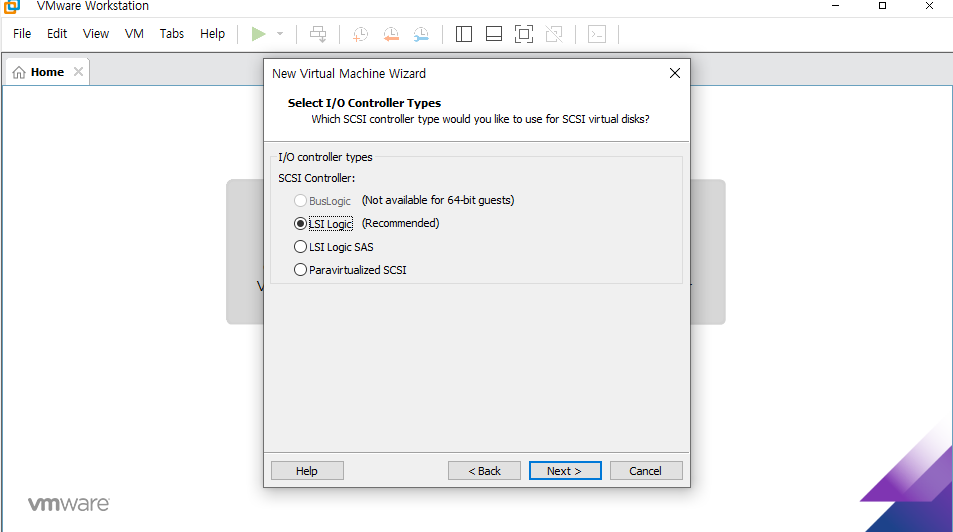Close the VMware Workstation window
Viewport: 953px width, 532px height.
929,6
